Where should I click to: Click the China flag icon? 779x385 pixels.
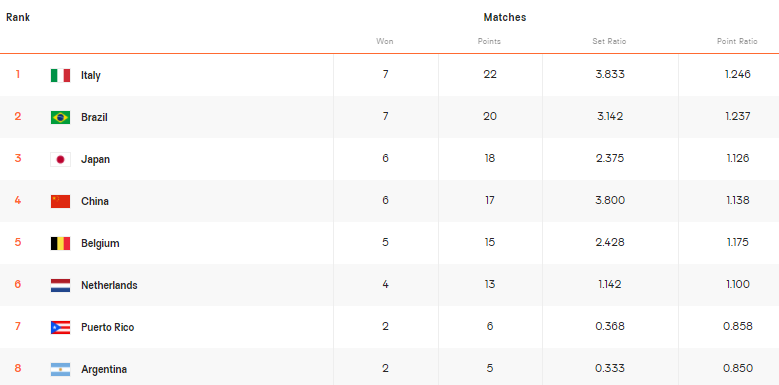(60, 201)
